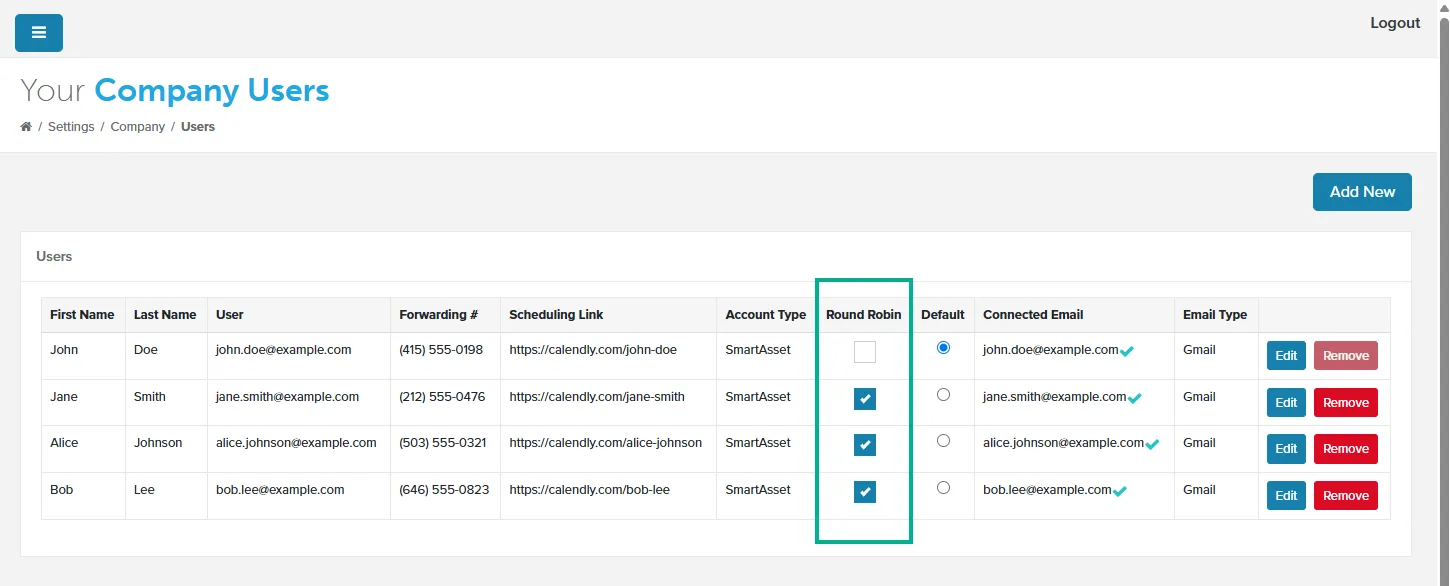This screenshot has height=586, width=1450.
Task: Enable Round Robin for John Doe
Action: click(x=865, y=352)
